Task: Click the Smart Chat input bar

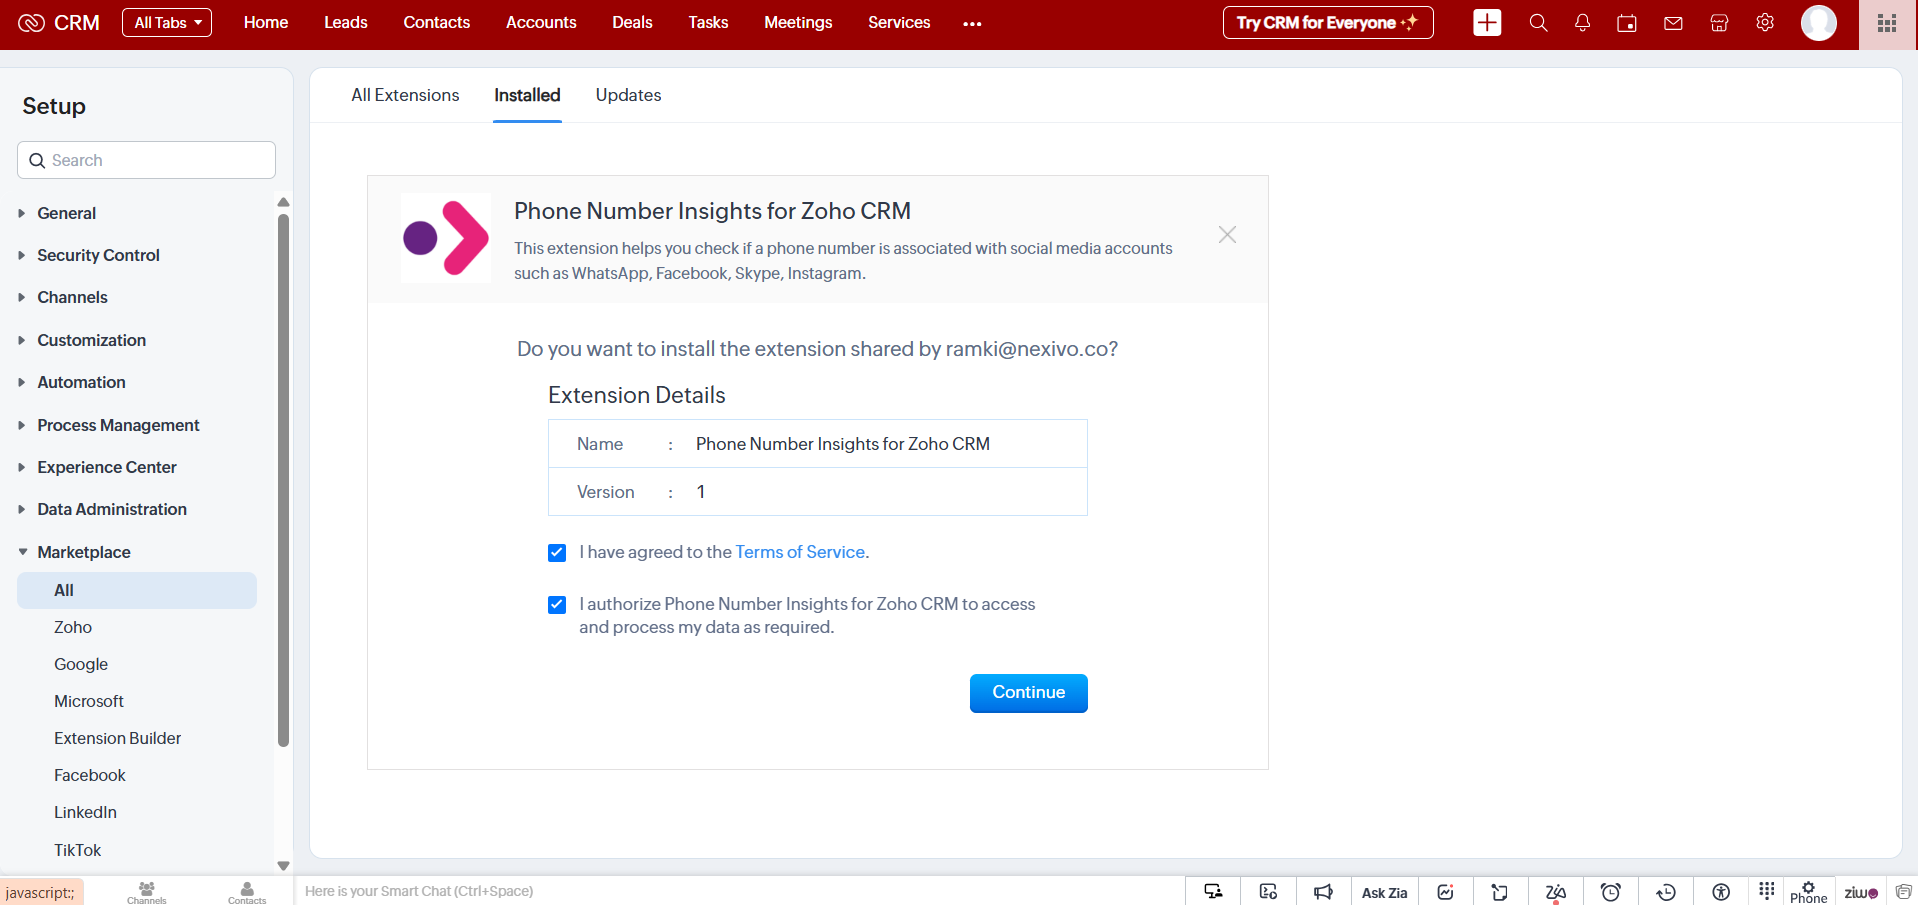Action: 740,891
